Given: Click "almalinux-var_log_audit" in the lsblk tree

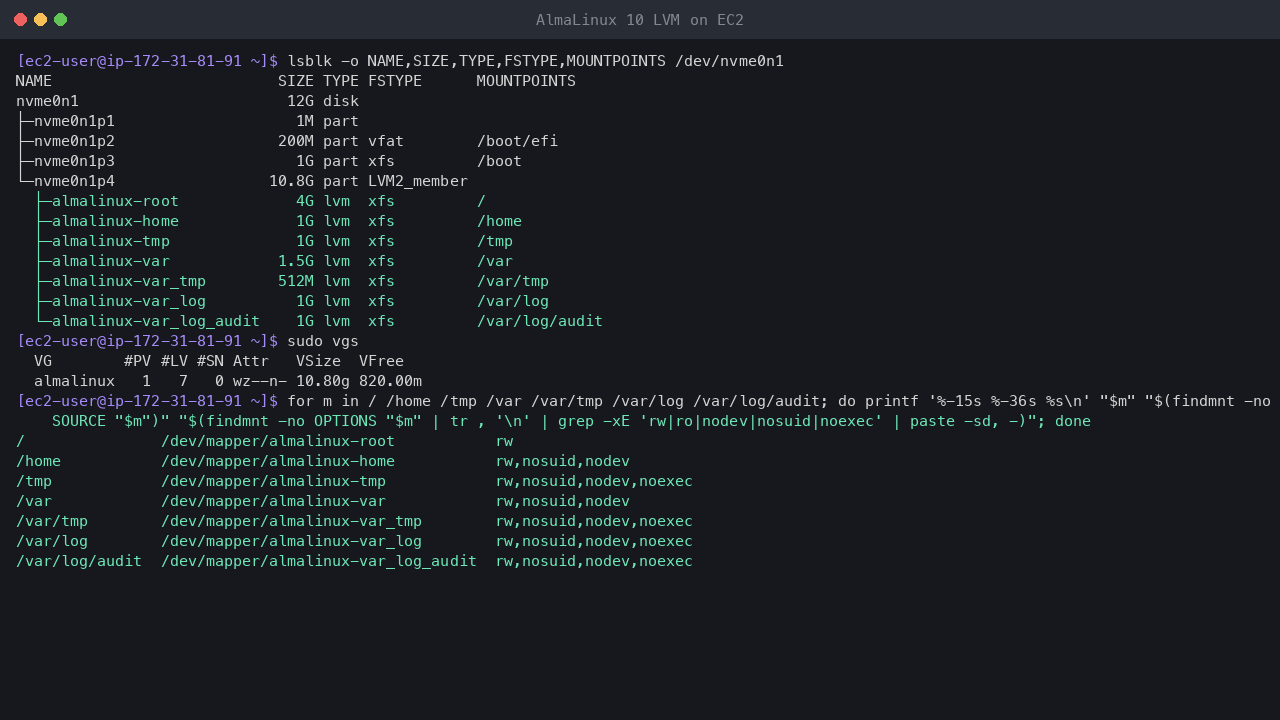Looking at the screenshot, I should tap(156, 321).
